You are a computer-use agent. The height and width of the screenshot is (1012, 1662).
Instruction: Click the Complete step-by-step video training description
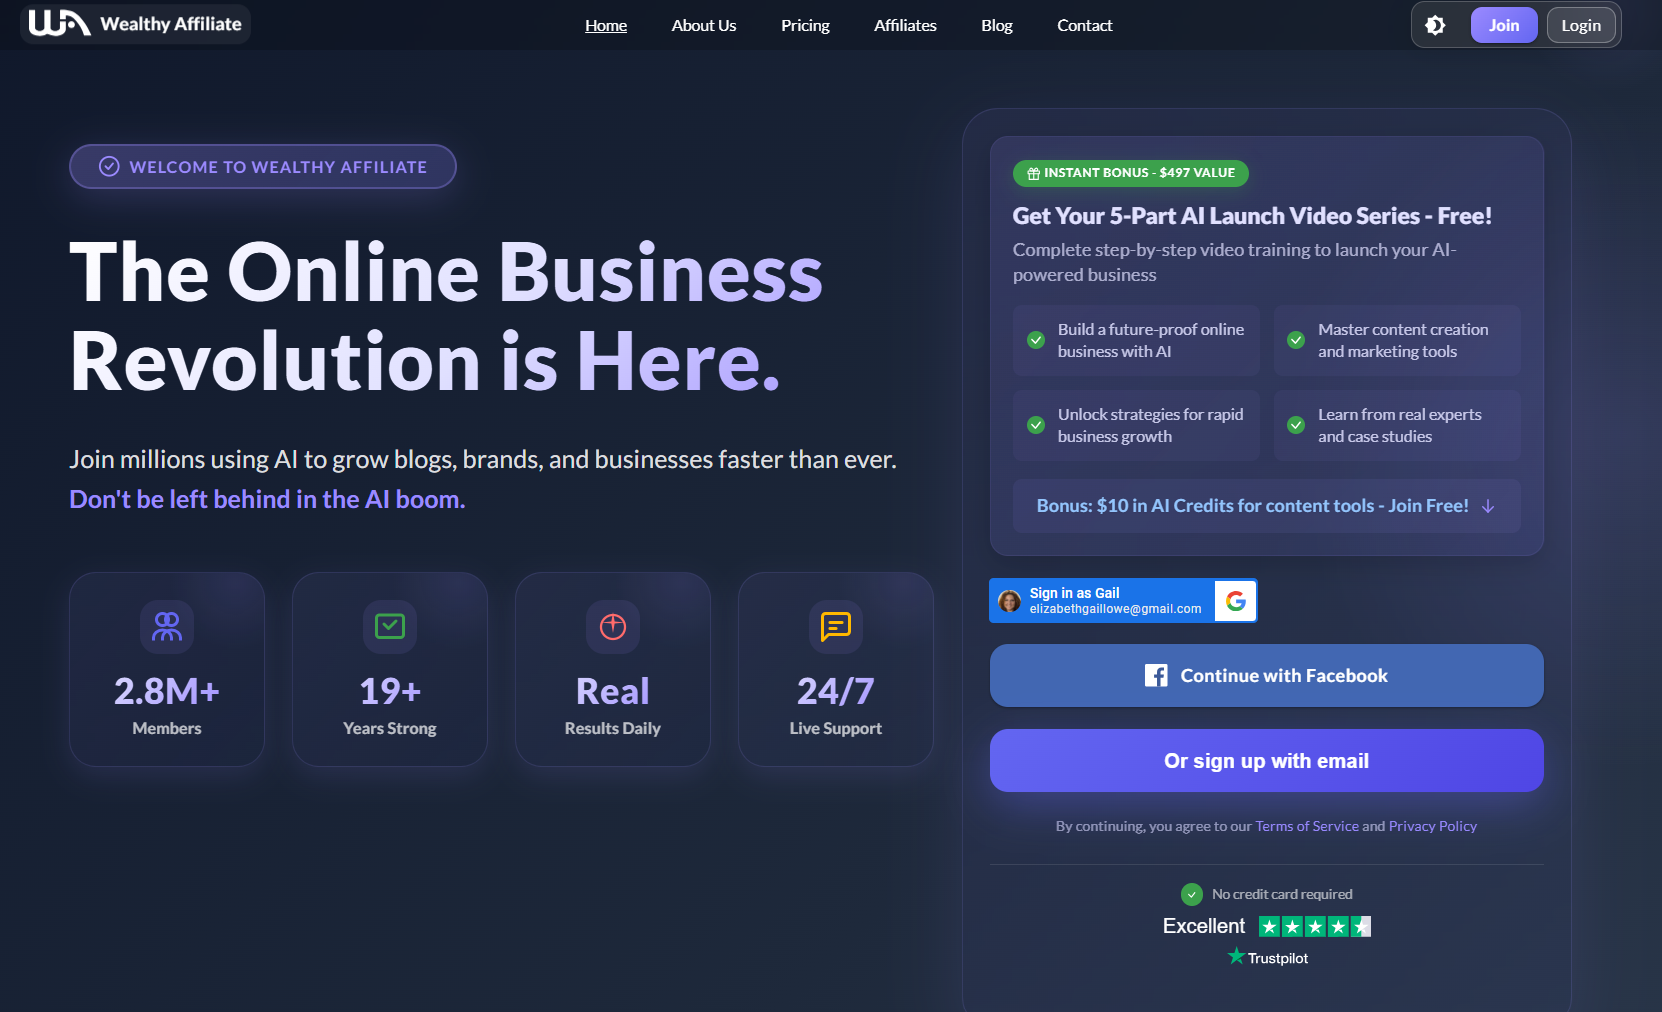click(1235, 262)
